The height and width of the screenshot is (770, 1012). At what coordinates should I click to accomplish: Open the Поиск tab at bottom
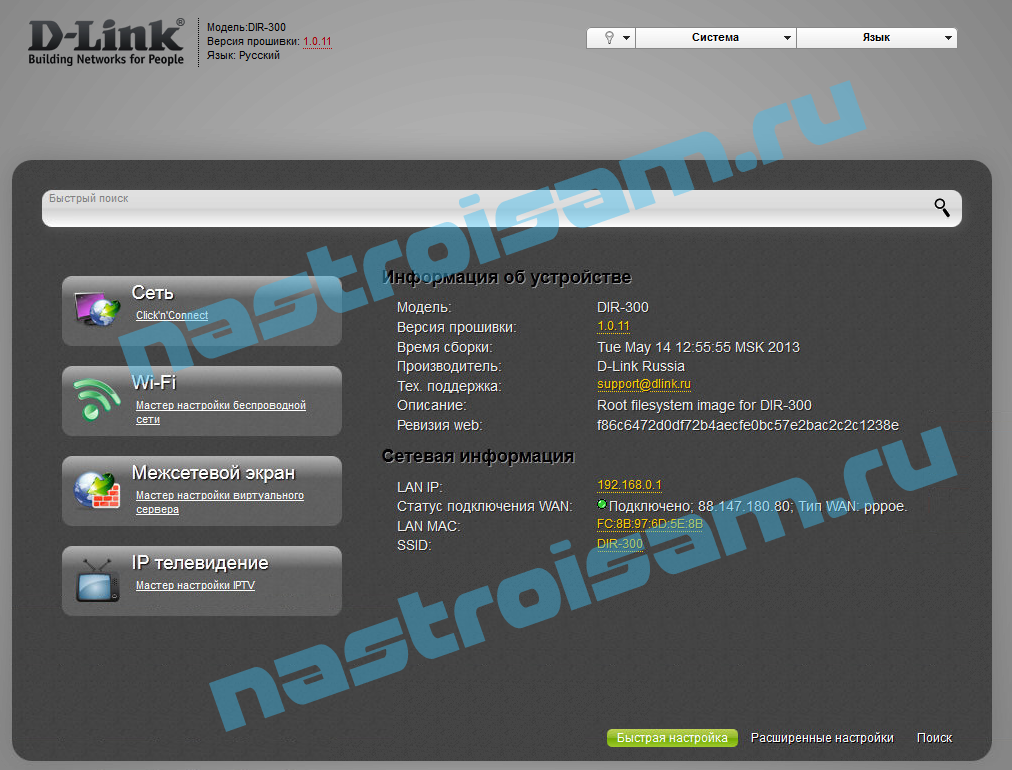(934, 738)
